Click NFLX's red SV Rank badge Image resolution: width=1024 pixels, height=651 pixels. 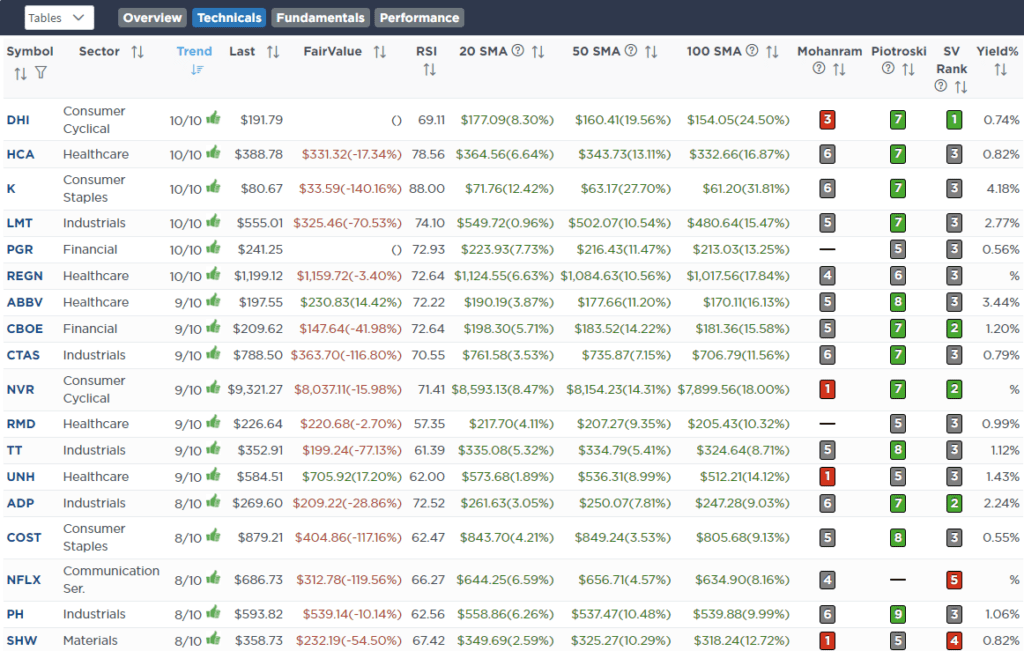pos(954,580)
